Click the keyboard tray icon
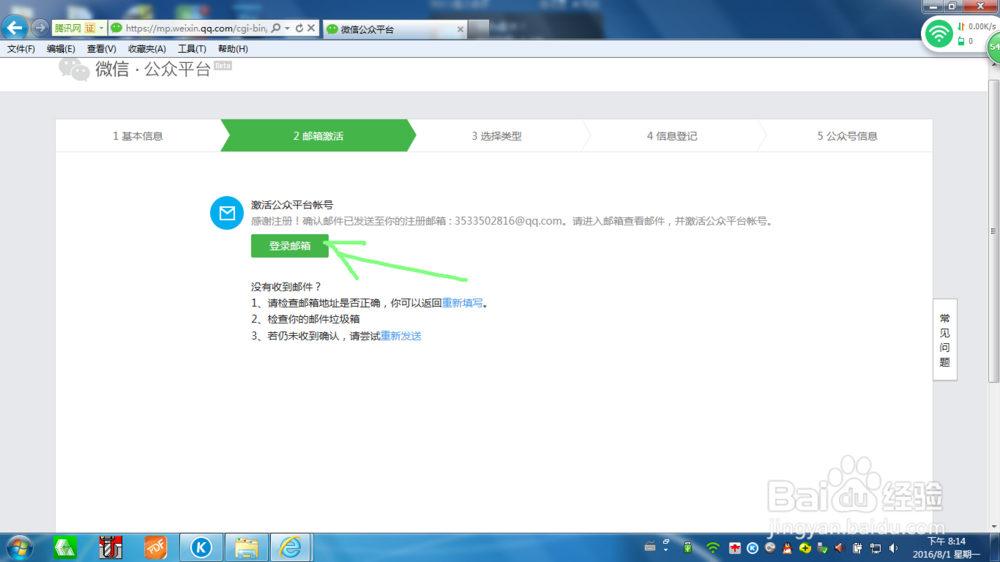Screen dimensions: 1000x562 [650, 547]
